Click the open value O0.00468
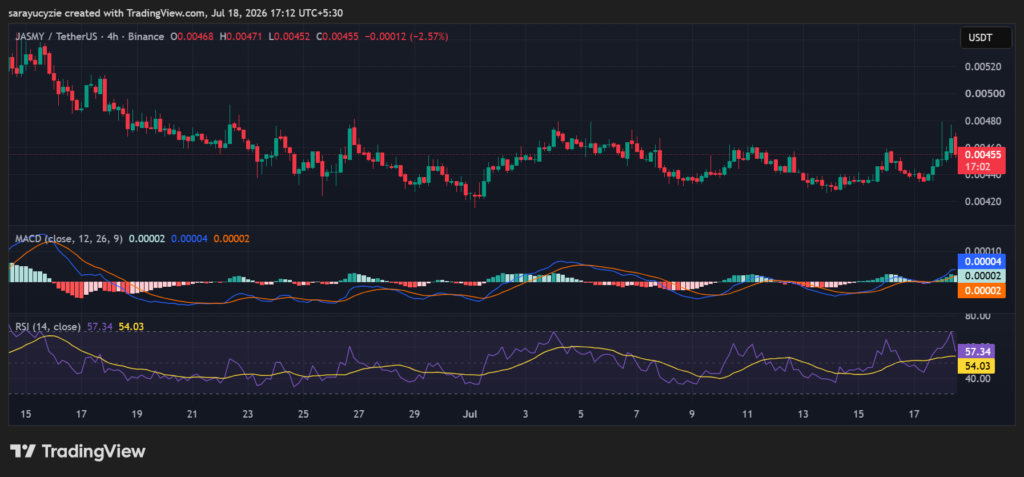The image size is (1024, 477). (x=193, y=37)
